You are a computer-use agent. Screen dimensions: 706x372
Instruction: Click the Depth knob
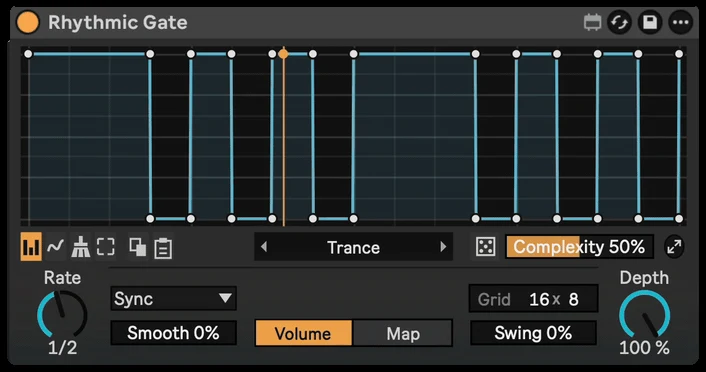pos(644,315)
